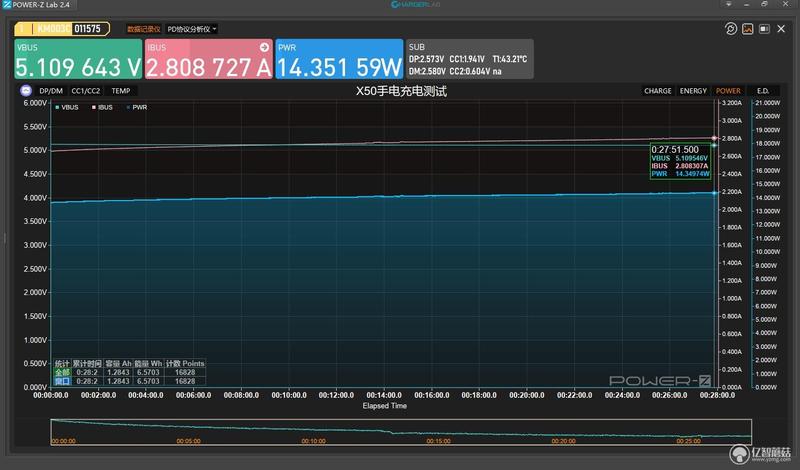The image size is (800, 470).
Task: Select the 数据记录仪 tab
Action: [x=144, y=29]
